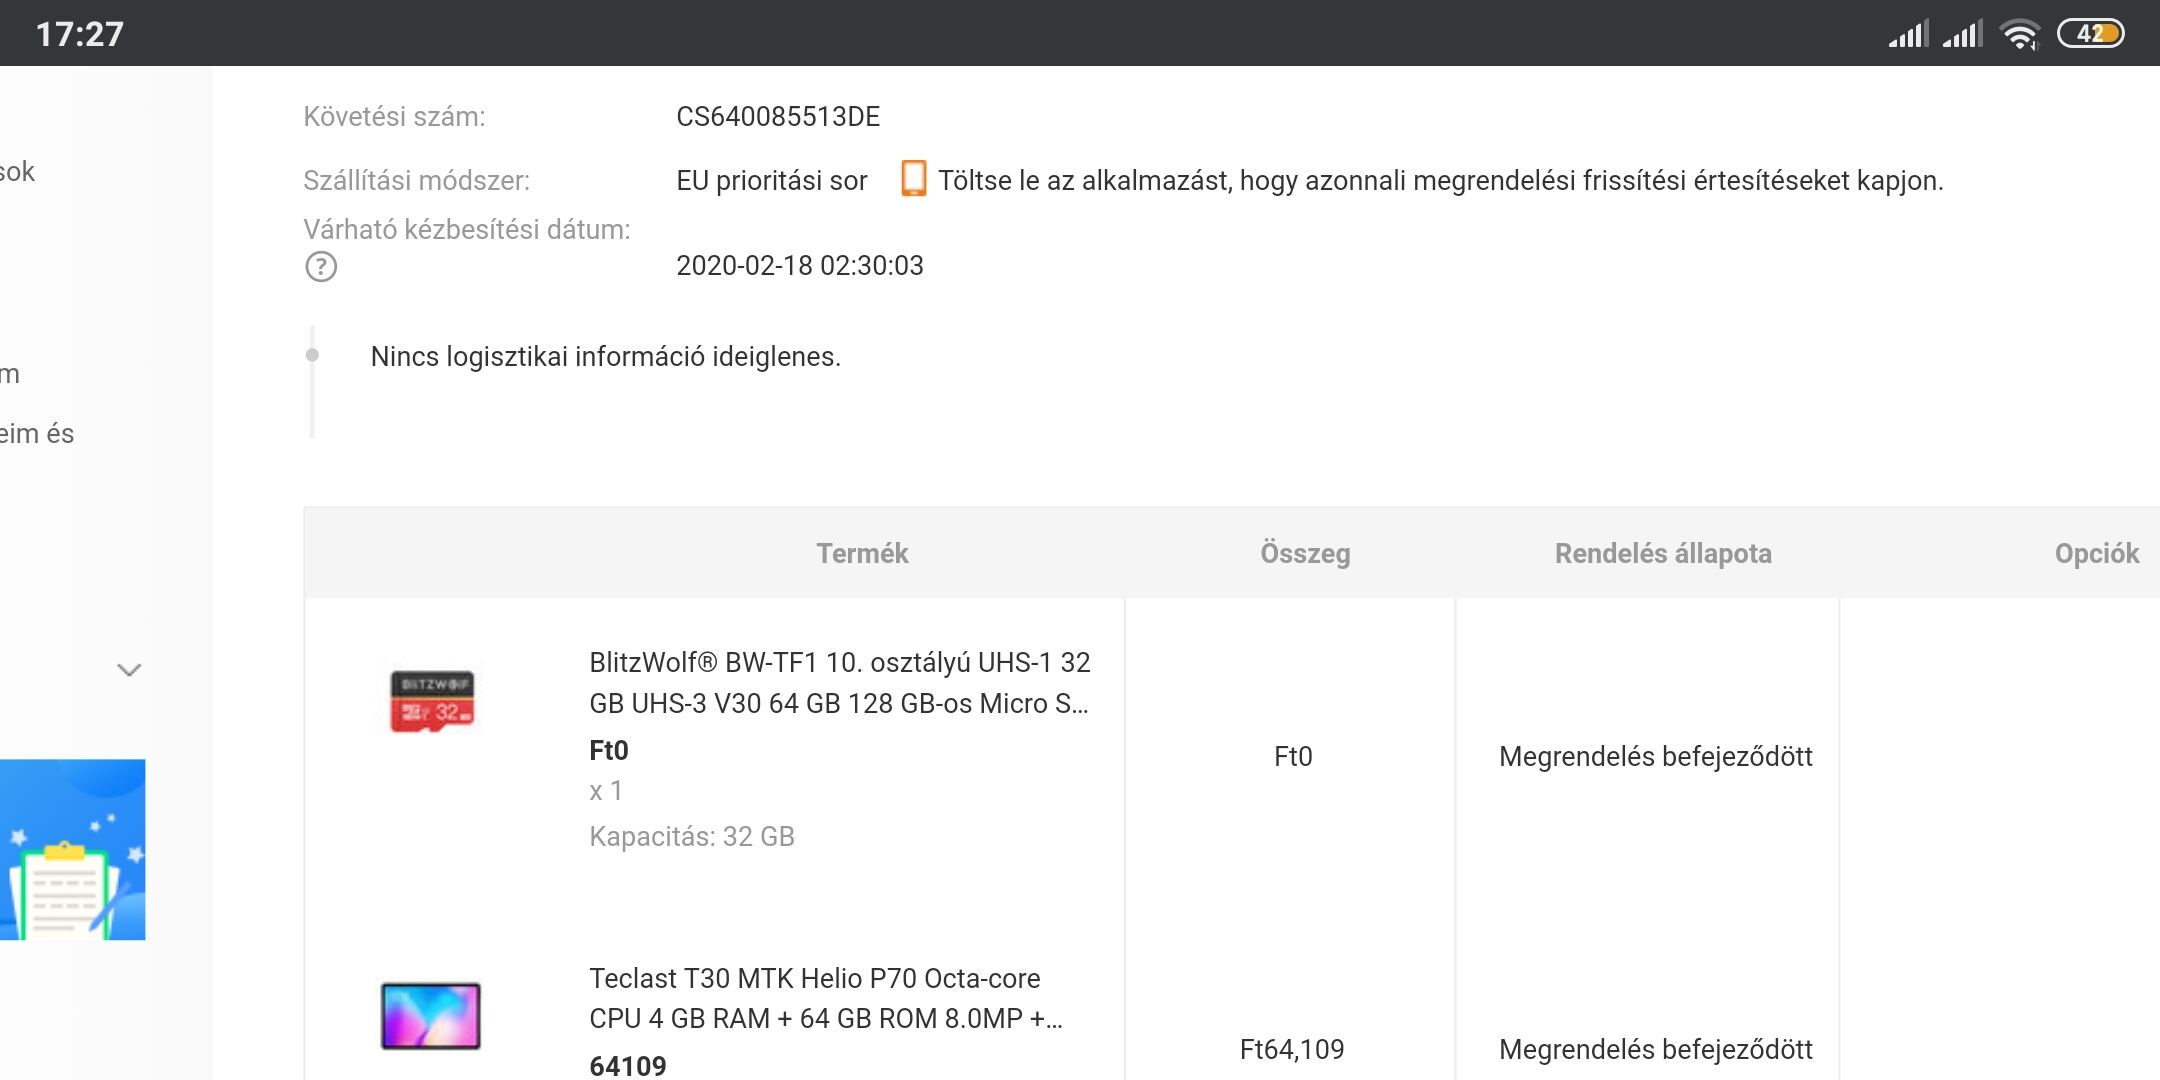The width and height of the screenshot is (2160, 1080).
Task: Open the BlitzWolf memory card thumbnail
Action: pos(432,701)
